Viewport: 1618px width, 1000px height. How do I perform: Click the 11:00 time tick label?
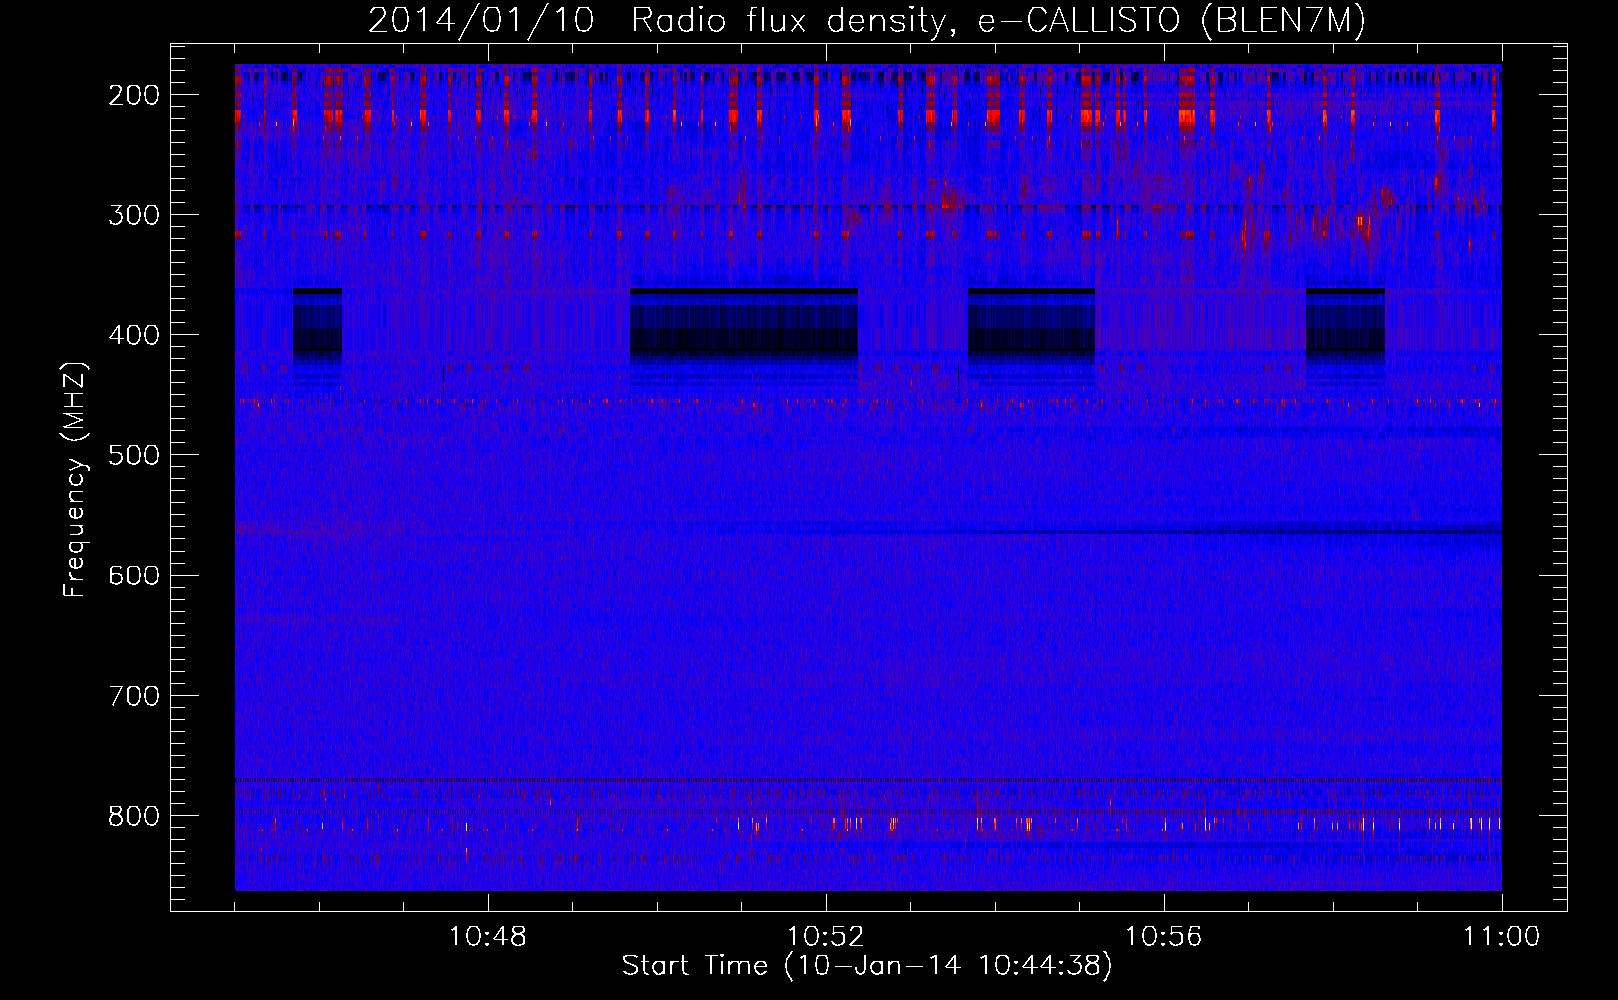[1502, 937]
